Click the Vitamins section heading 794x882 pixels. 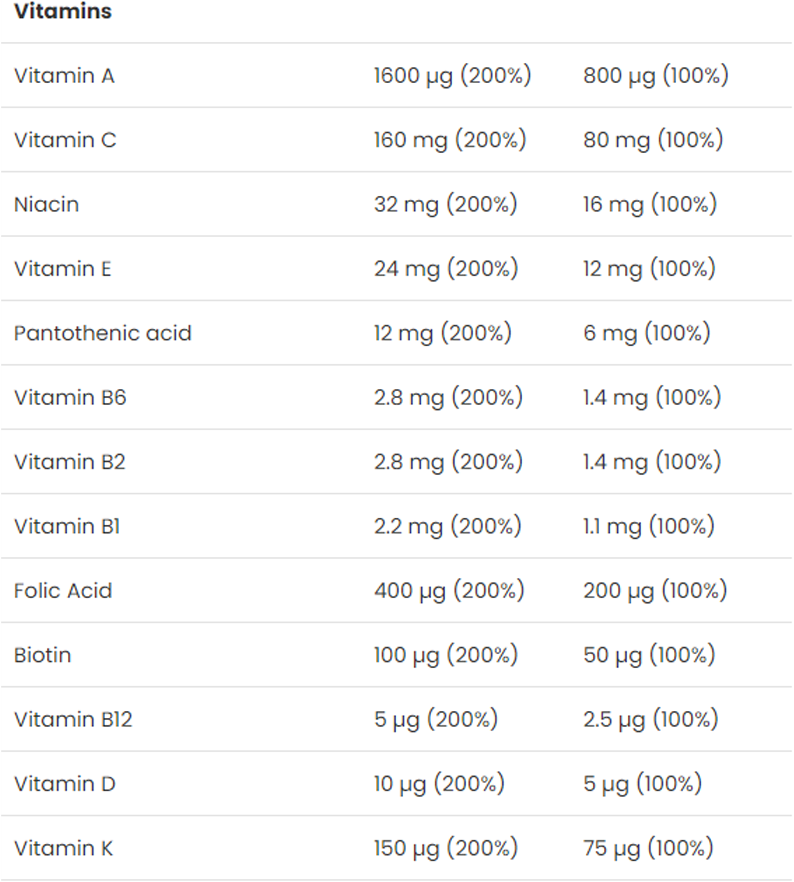pyautogui.click(x=63, y=12)
